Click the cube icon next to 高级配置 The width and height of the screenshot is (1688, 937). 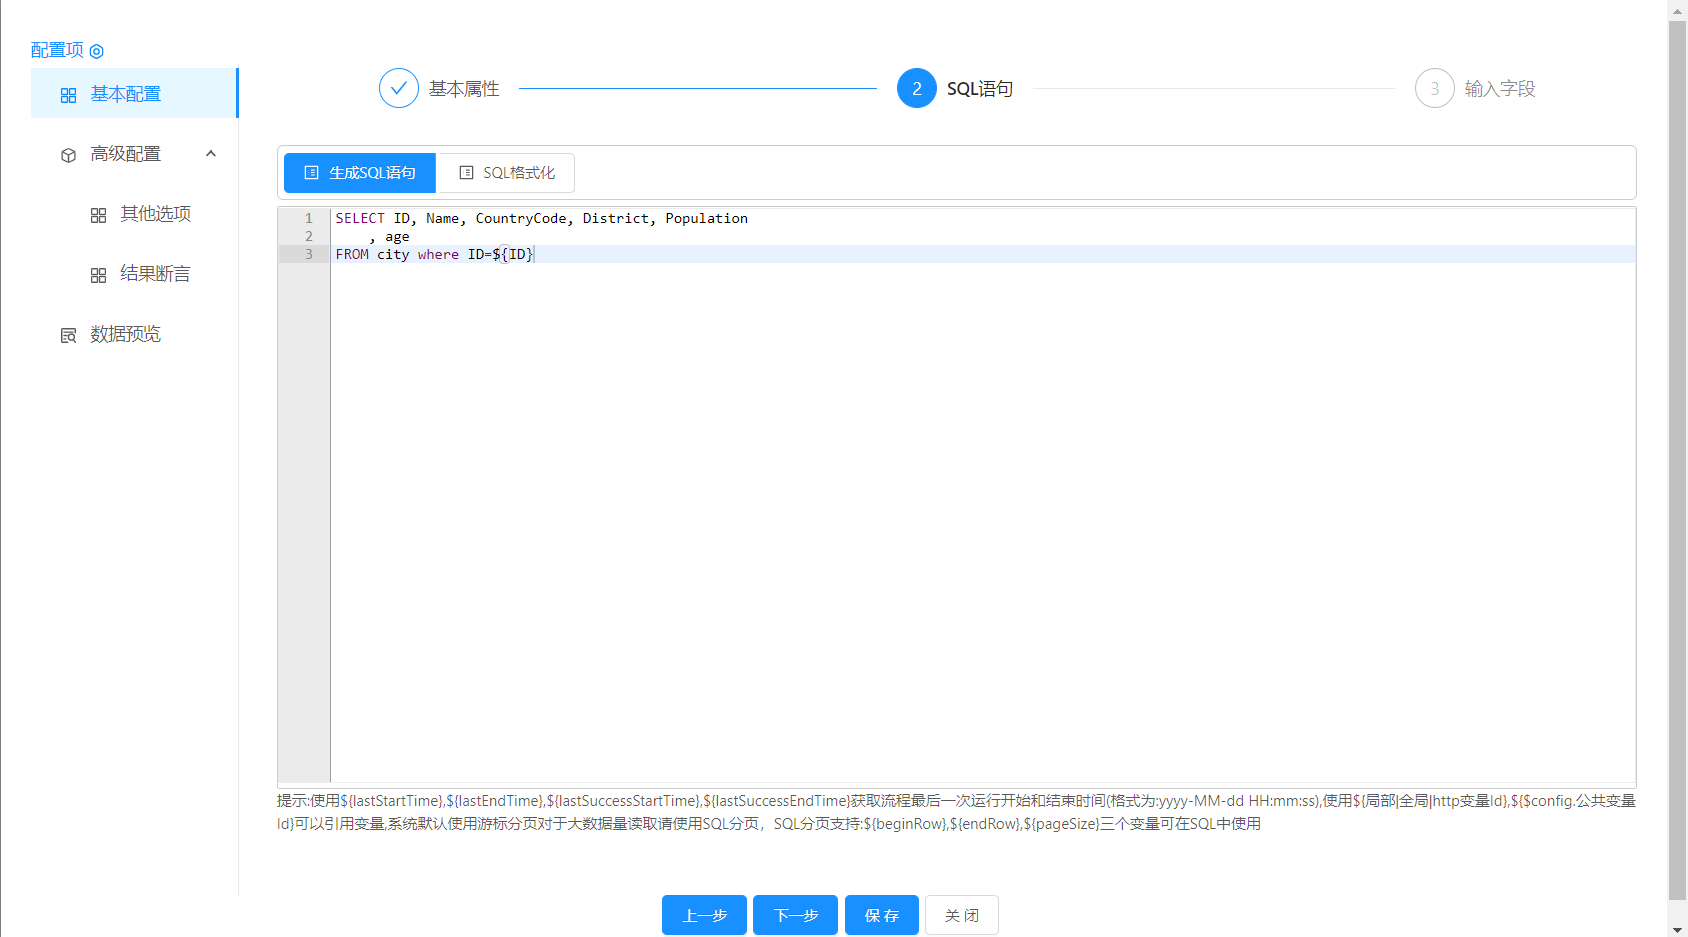click(68, 155)
